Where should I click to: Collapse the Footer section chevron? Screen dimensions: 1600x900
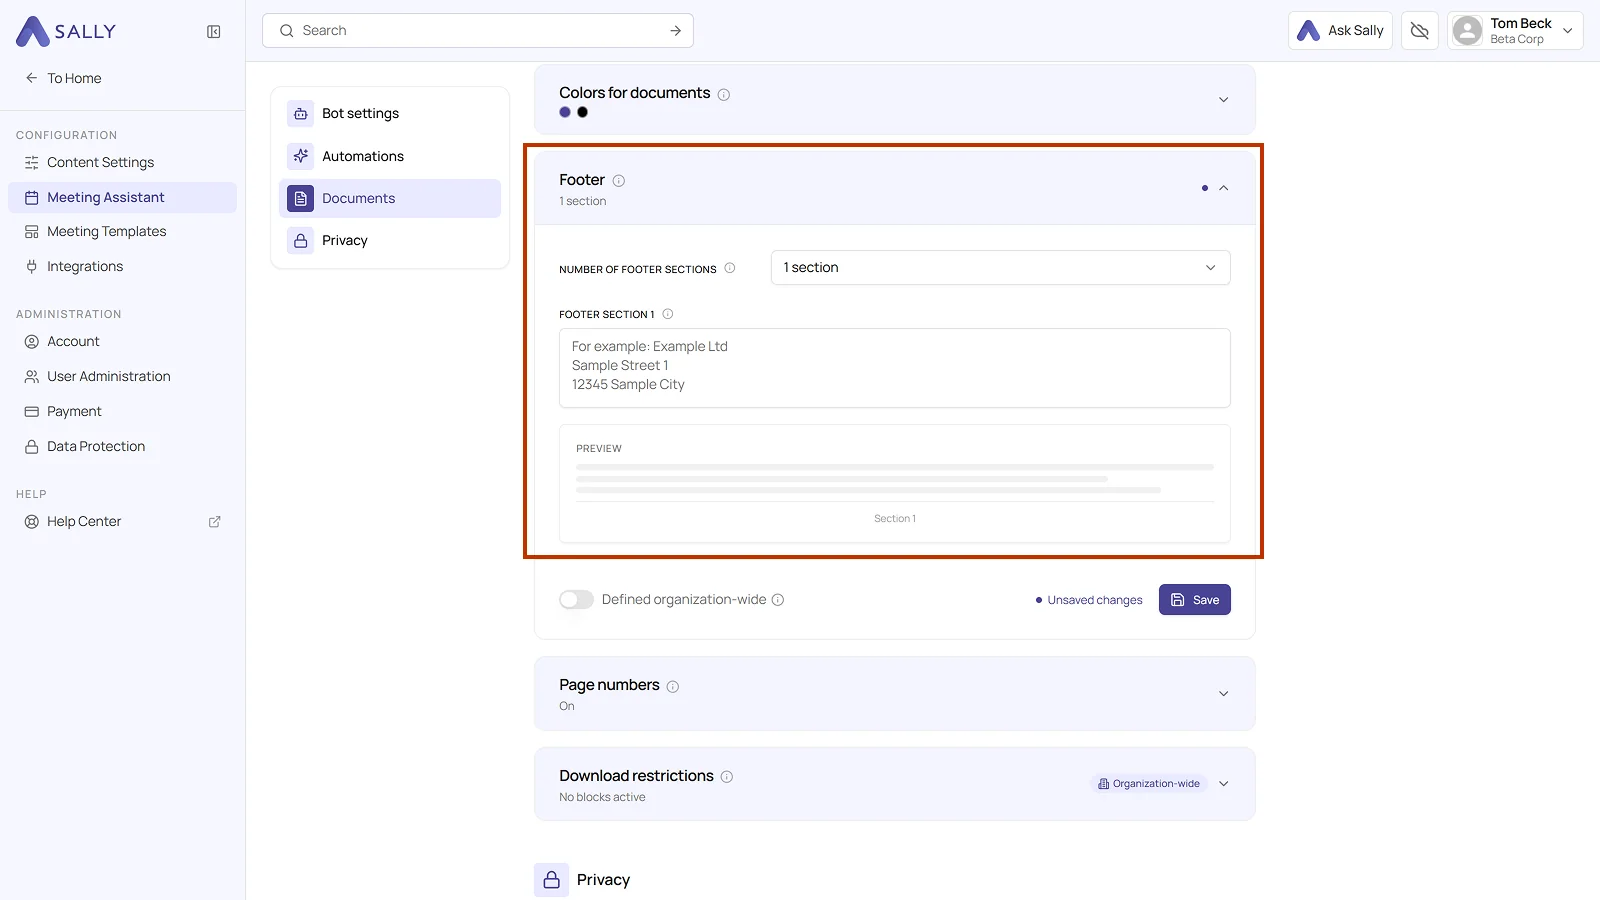1223,188
